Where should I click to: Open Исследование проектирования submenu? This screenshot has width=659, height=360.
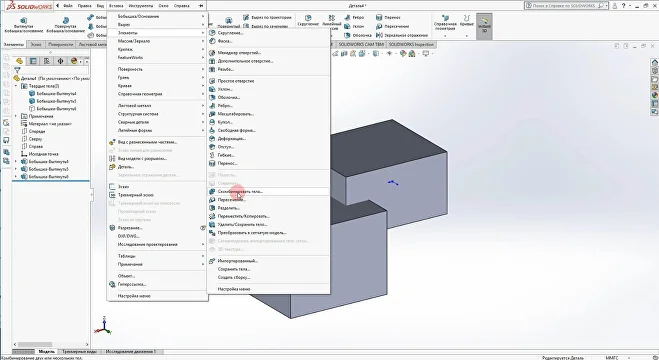[x=157, y=244]
